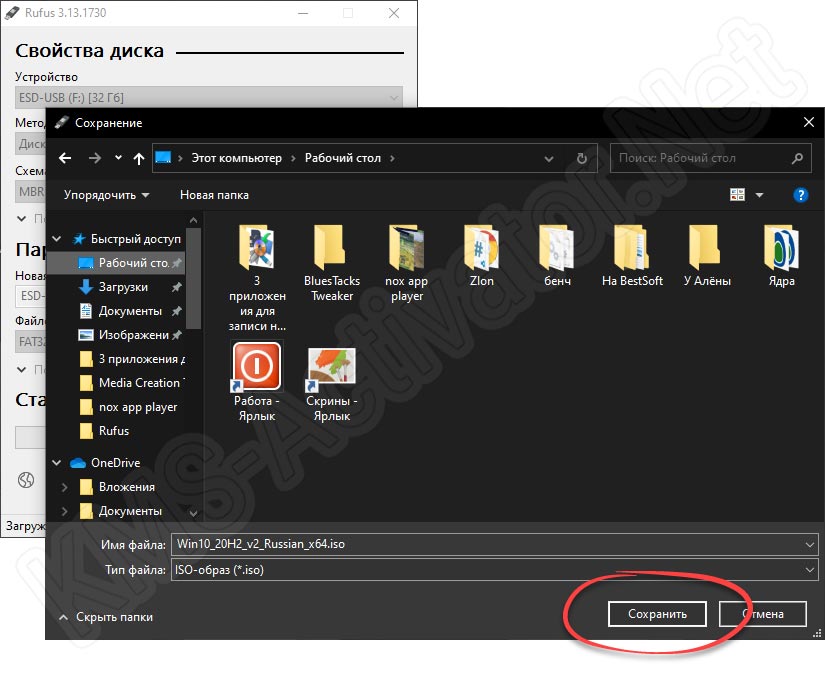825x675 pixels.
Task: Open the help question mark icon
Action: click(x=799, y=195)
